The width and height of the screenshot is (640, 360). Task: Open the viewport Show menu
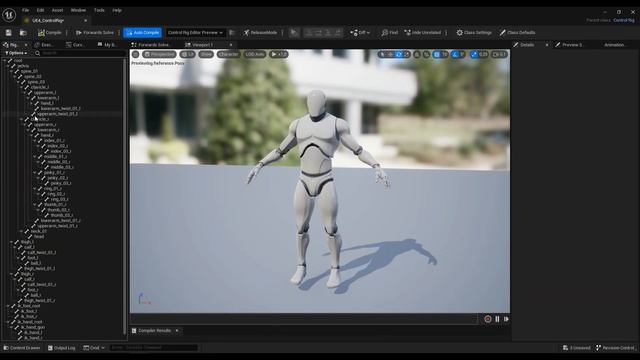pyautogui.click(x=206, y=54)
